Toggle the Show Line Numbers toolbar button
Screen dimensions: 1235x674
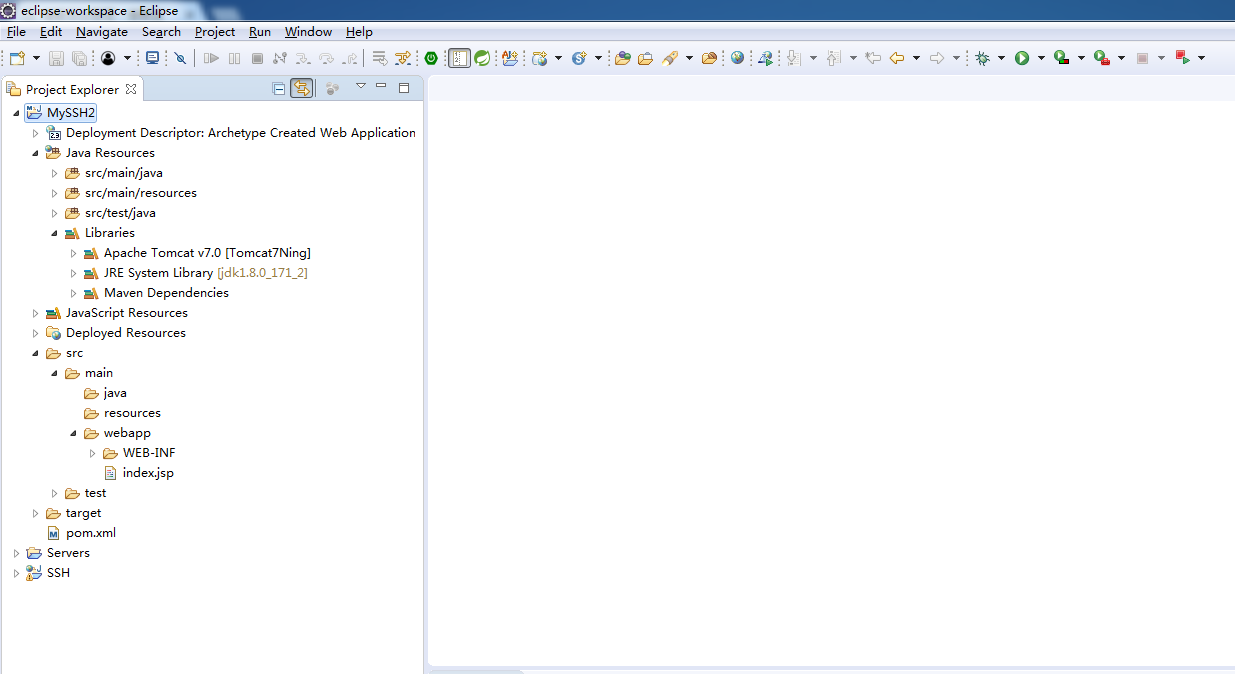459,58
